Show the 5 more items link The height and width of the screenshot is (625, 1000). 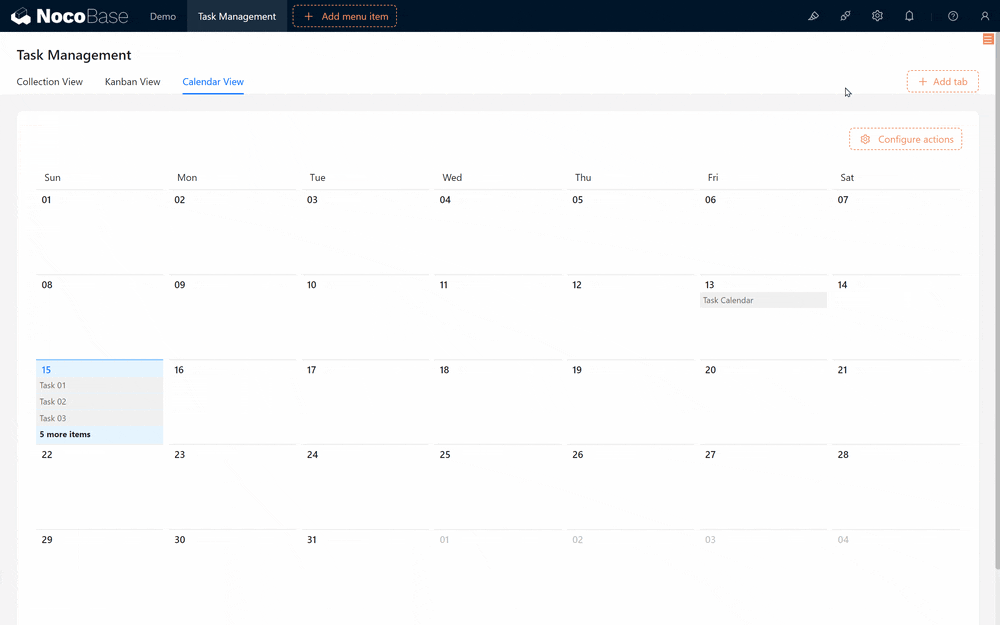(x=65, y=434)
